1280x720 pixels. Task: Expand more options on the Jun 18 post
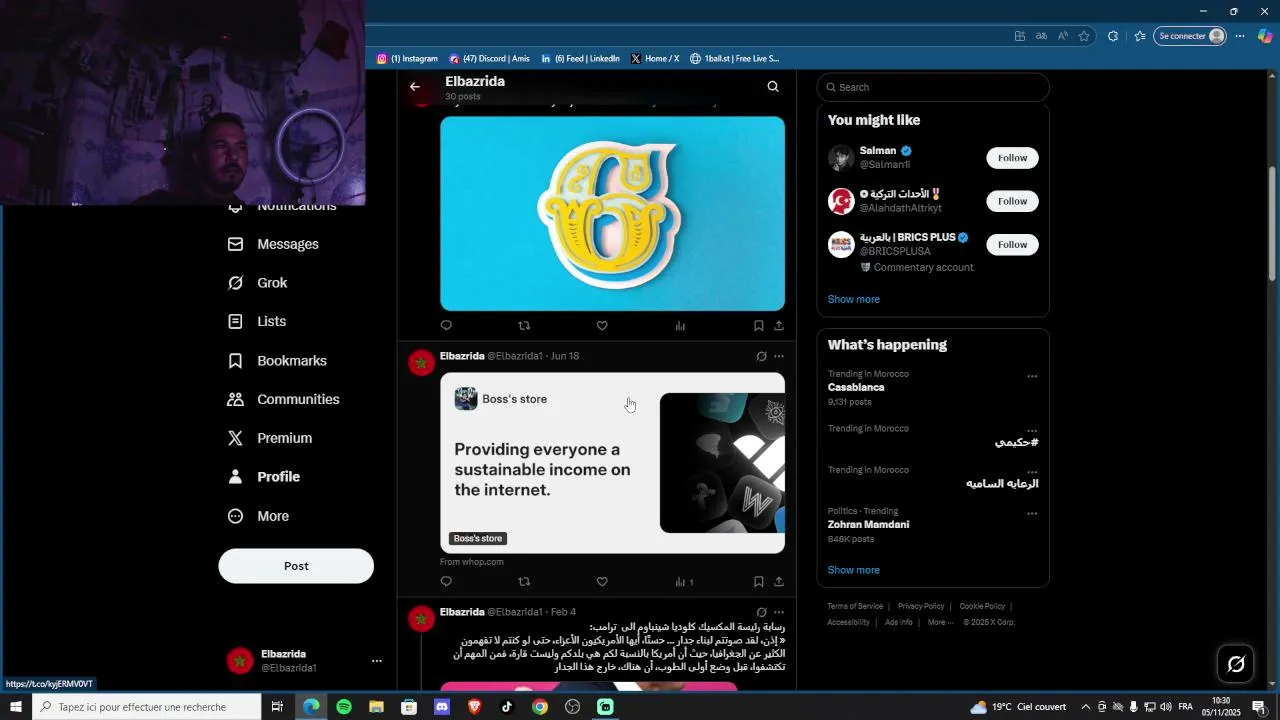tap(779, 356)
